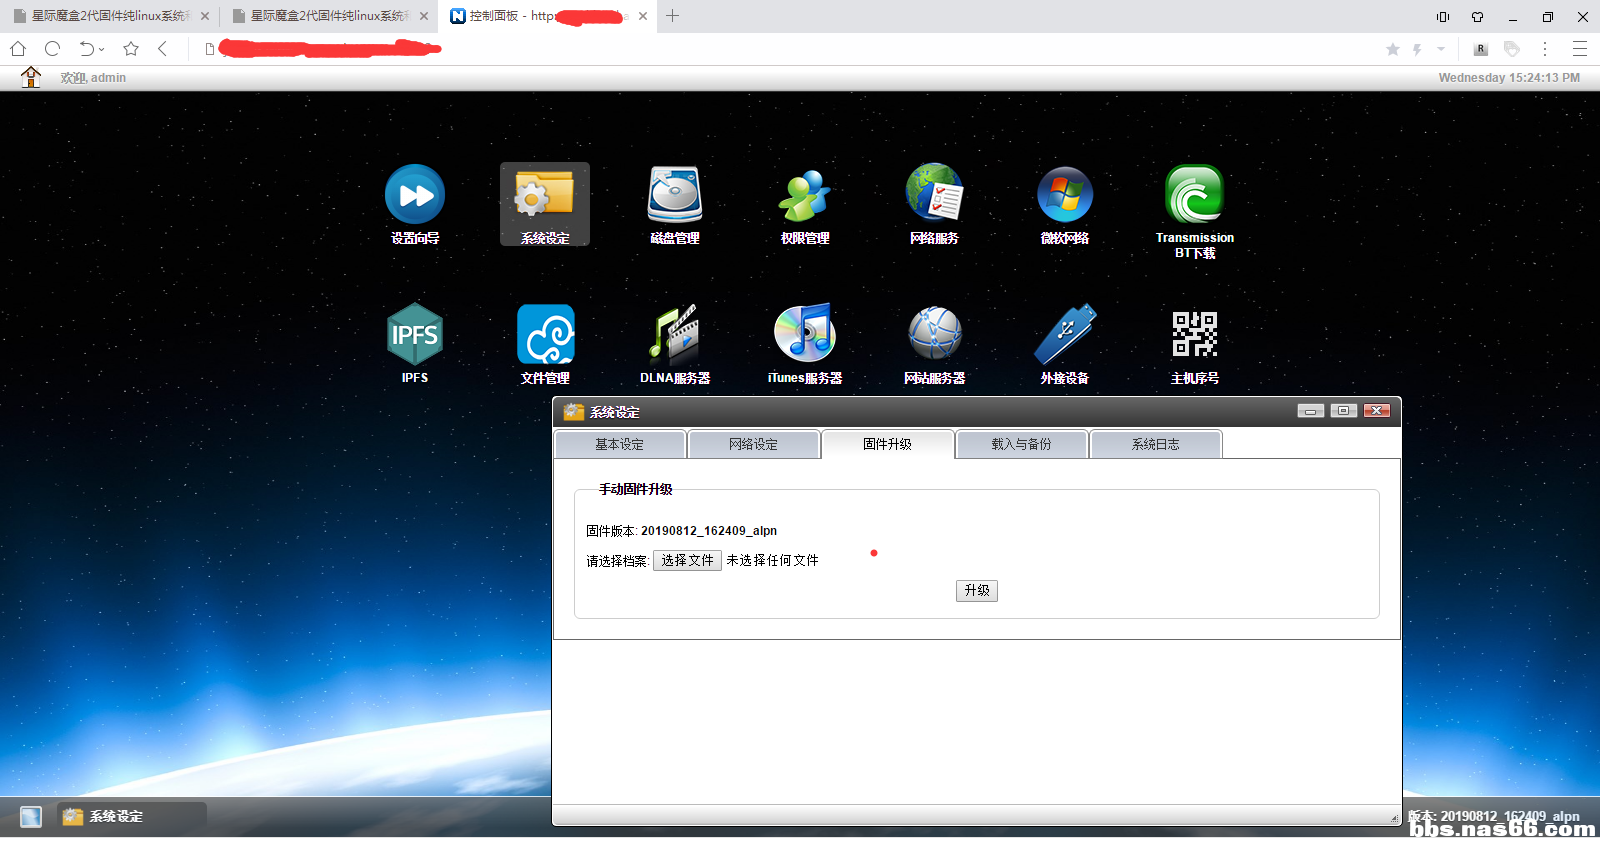Image resolution: width=1600 pixels, height=842 pixels.
Task: Click the home icon beside 欢迎 admin
Action: 31,77
